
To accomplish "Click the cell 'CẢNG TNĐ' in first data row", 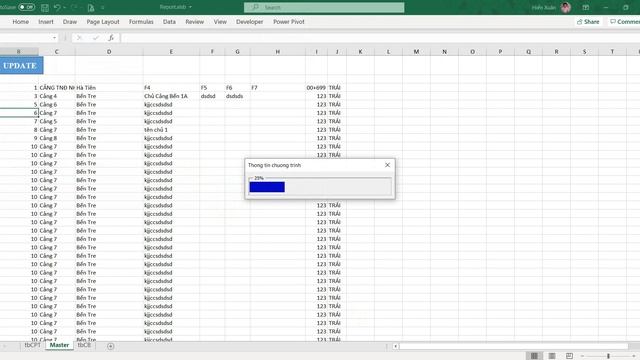I will pyautogui.click(x=57, y=87).
